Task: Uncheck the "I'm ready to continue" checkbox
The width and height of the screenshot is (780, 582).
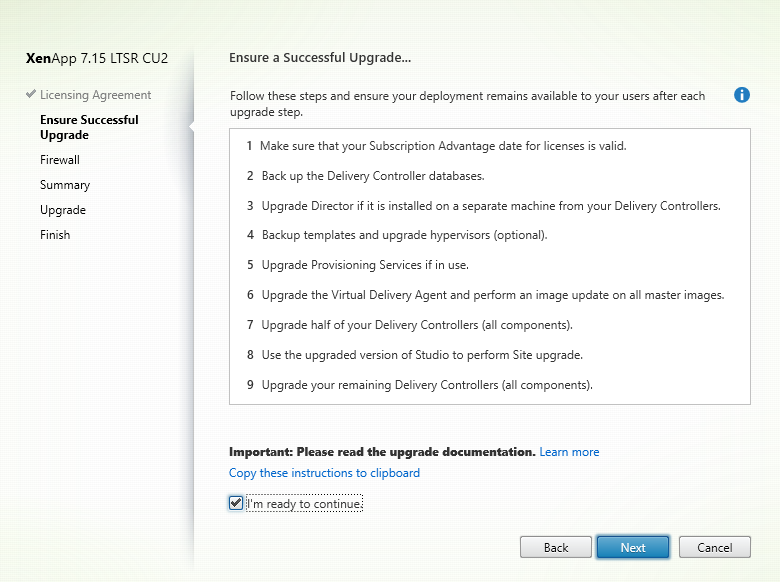Action: pos(236,503)
